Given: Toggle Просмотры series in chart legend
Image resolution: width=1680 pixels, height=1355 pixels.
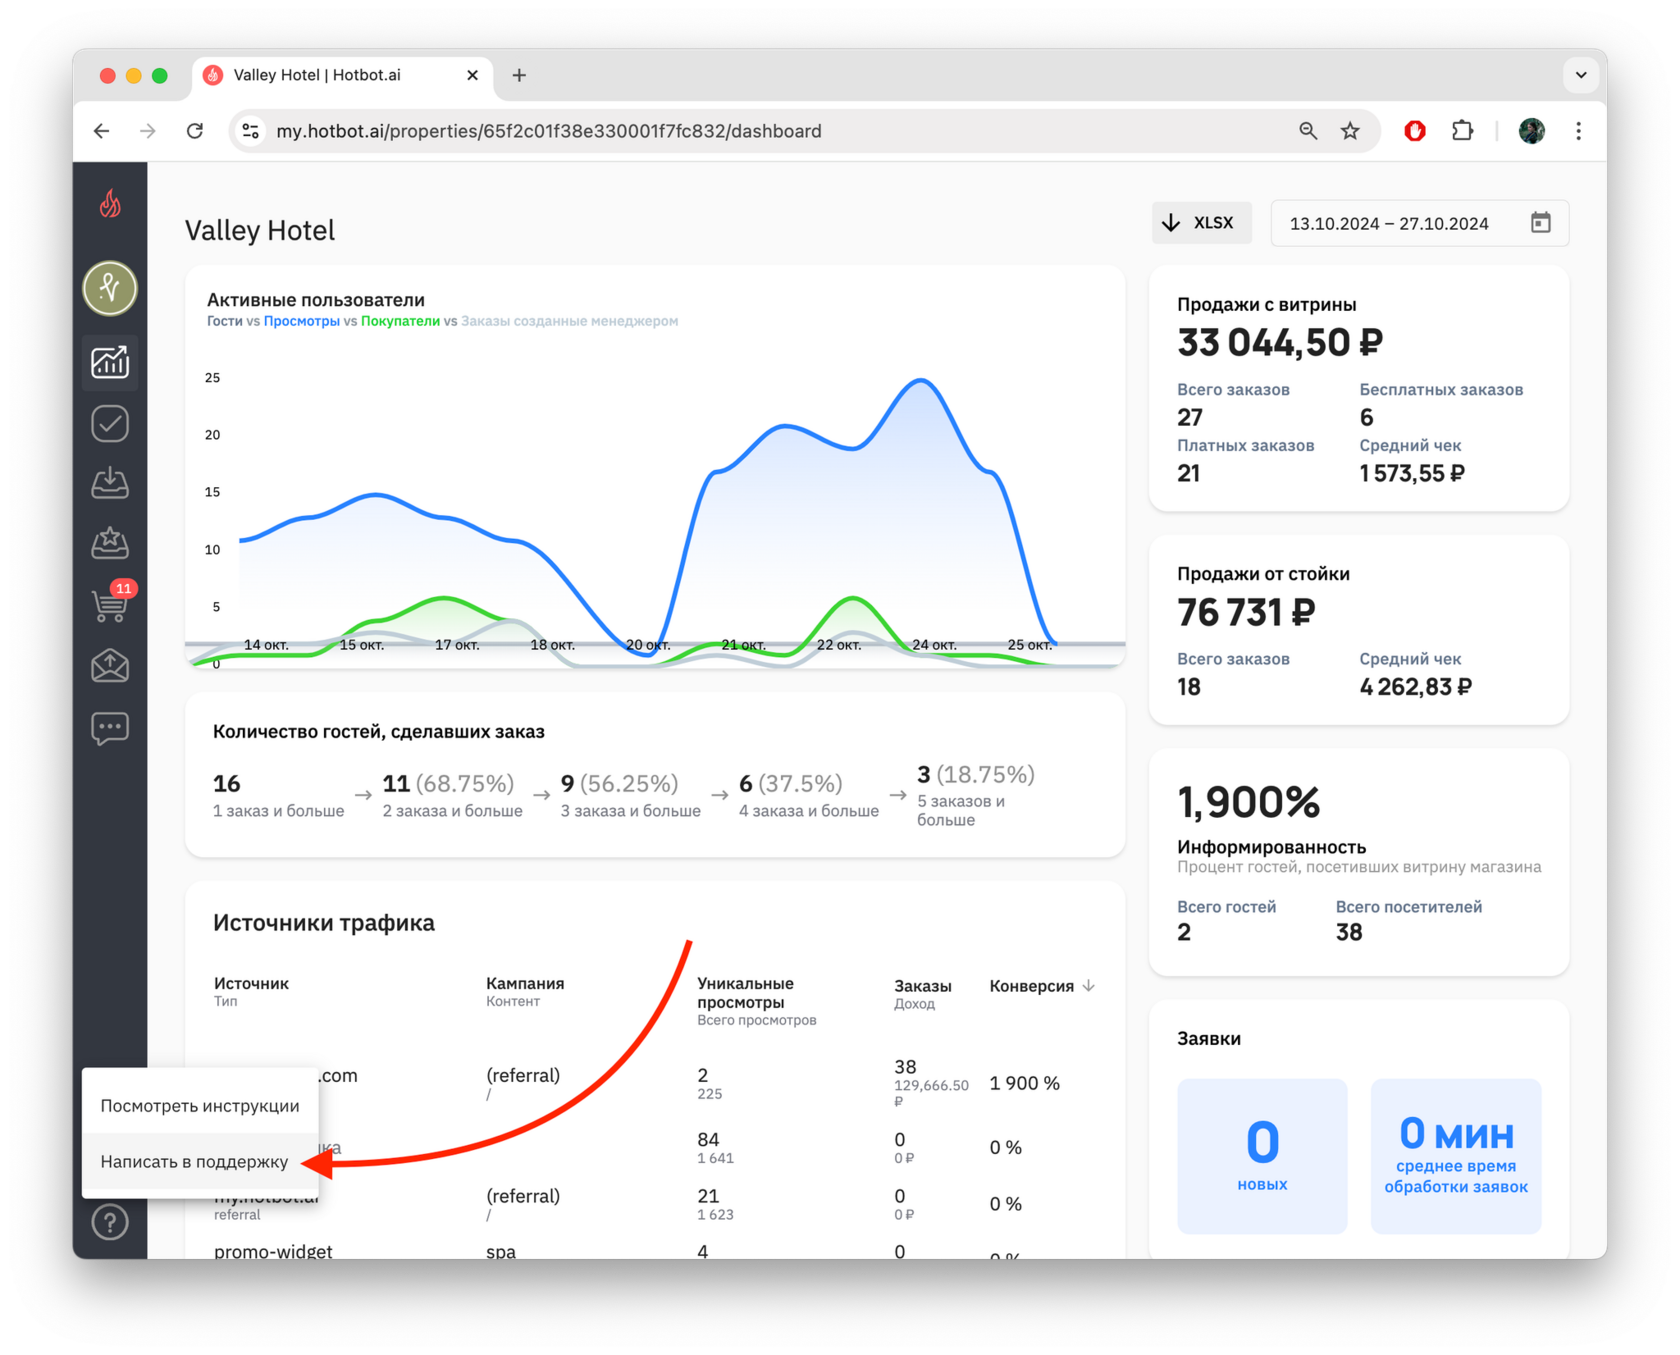Looking at the screenshot, I should [x=302, y=321].
